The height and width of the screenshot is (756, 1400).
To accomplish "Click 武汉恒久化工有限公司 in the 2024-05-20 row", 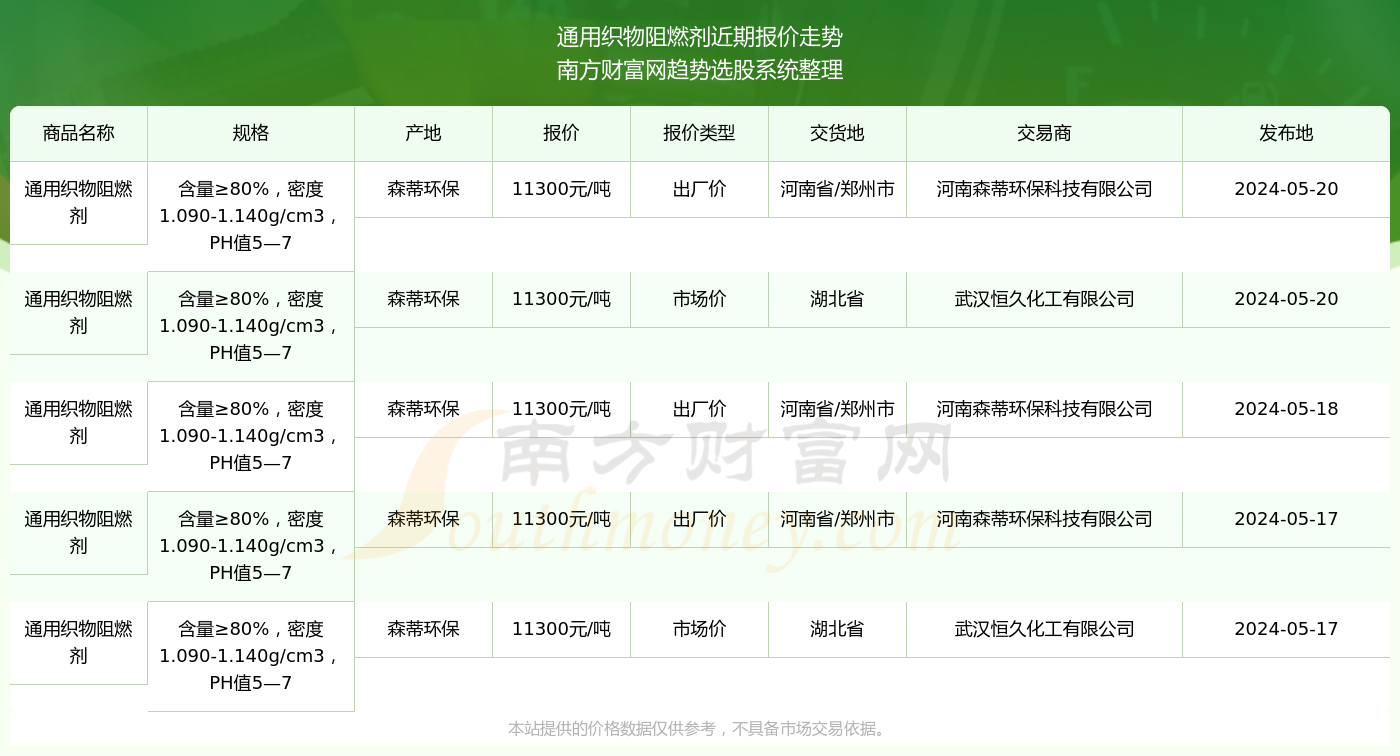I will [x=1045, y=299].
